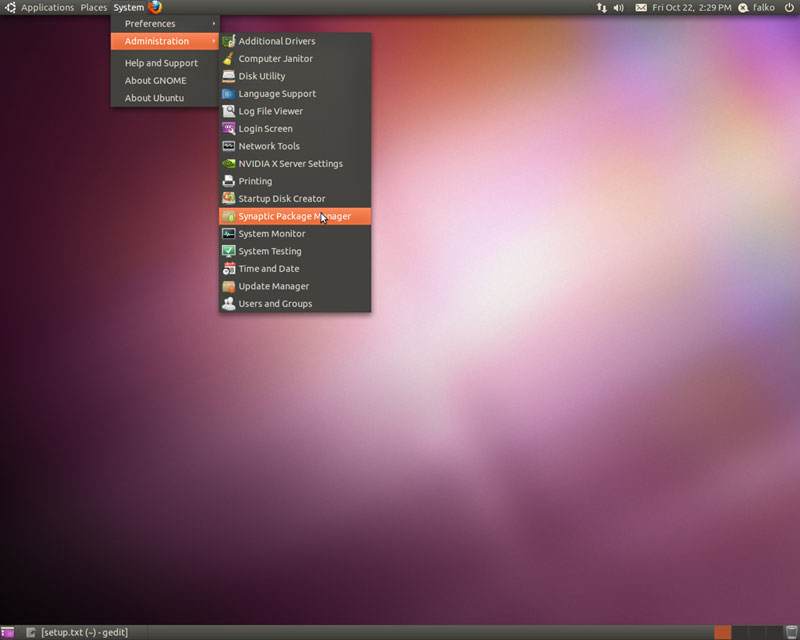Image resolution: width=800 pixels, height=640 pixels.
Task: Open Language Support
Action: coord(295,93)
